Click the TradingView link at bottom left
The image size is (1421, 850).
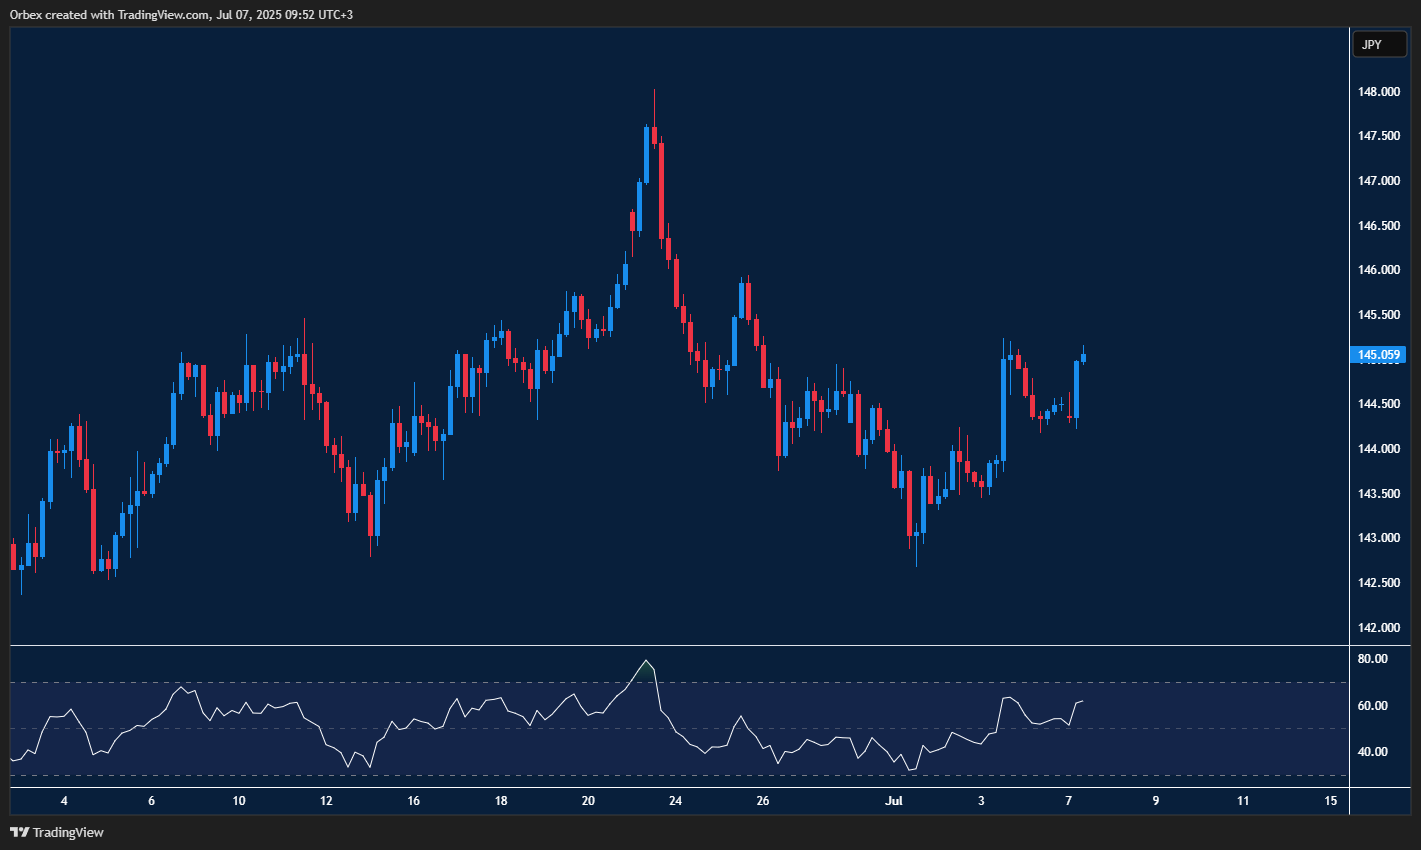click(x=62, y=831)
